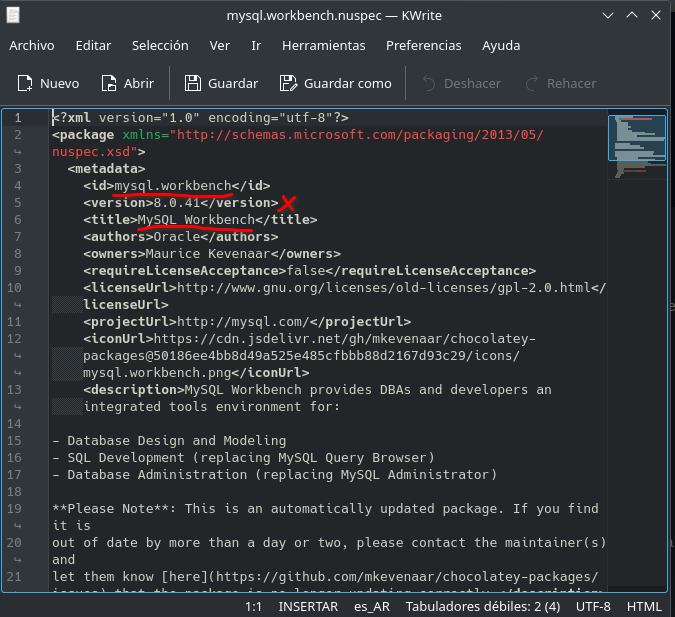Screen dimensions: 675x617
Task: Open the es_AR dictionary language selector
Action: tap(372, 607)
